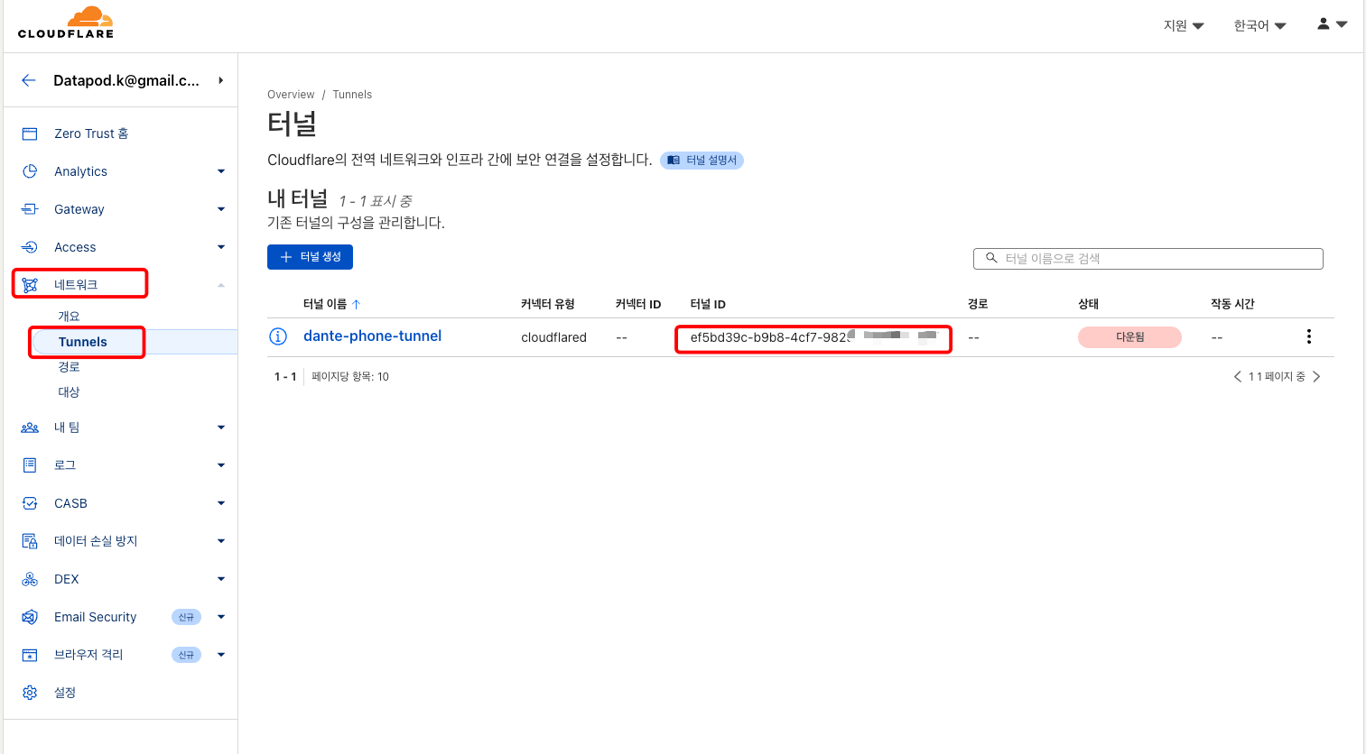The image size is (1366, 754).
Task: Expand the Gateway menu arrow
Action: [x=221, y=210]
